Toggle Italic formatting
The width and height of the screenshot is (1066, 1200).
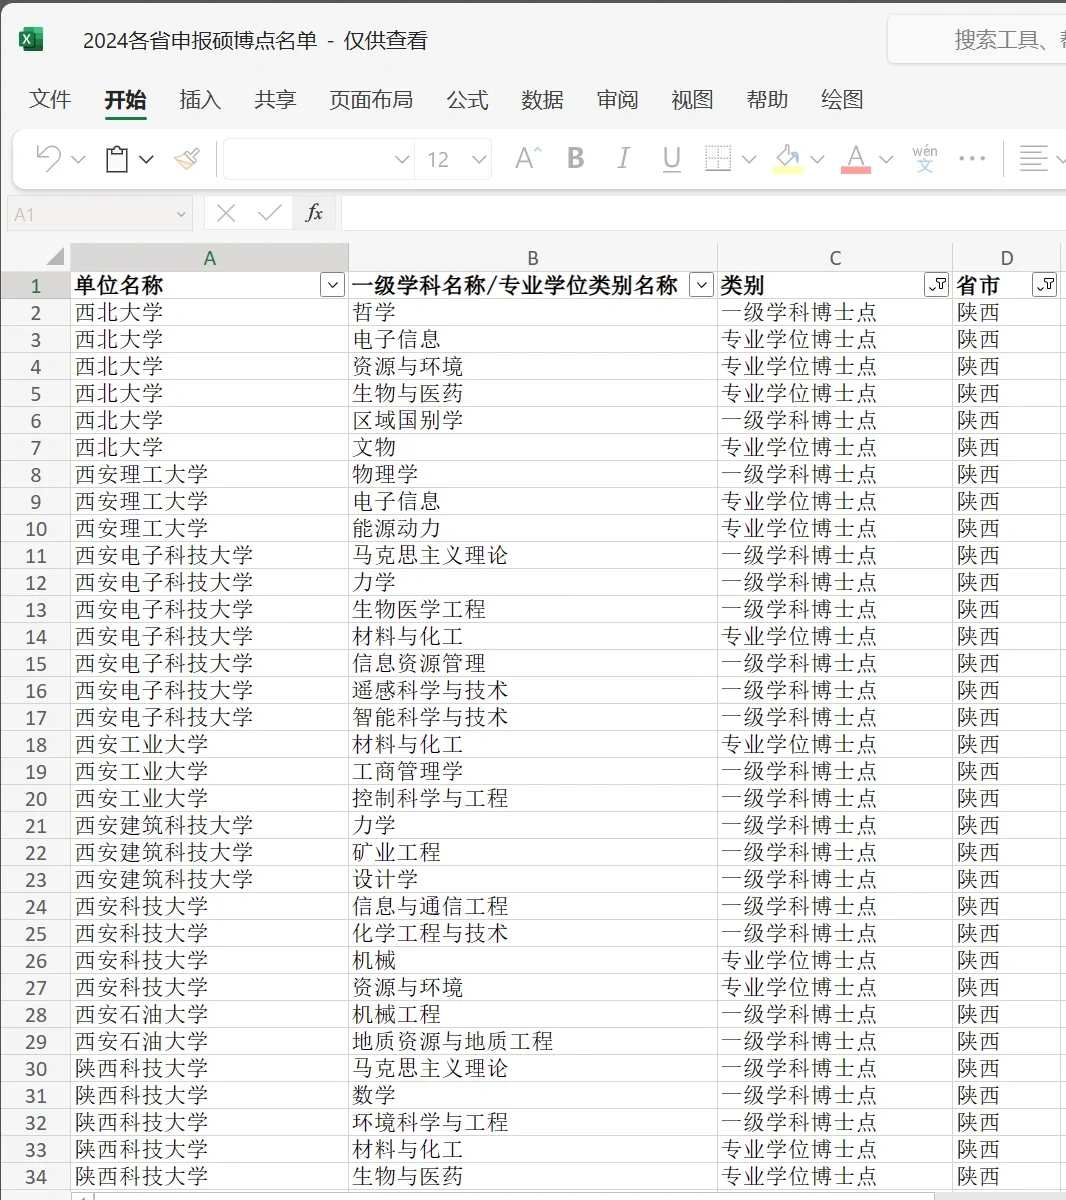[623, 158]
